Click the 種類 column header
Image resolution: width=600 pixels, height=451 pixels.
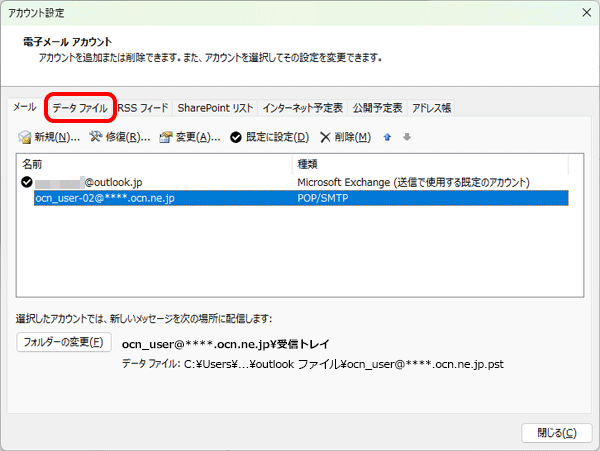pos(430,163)
